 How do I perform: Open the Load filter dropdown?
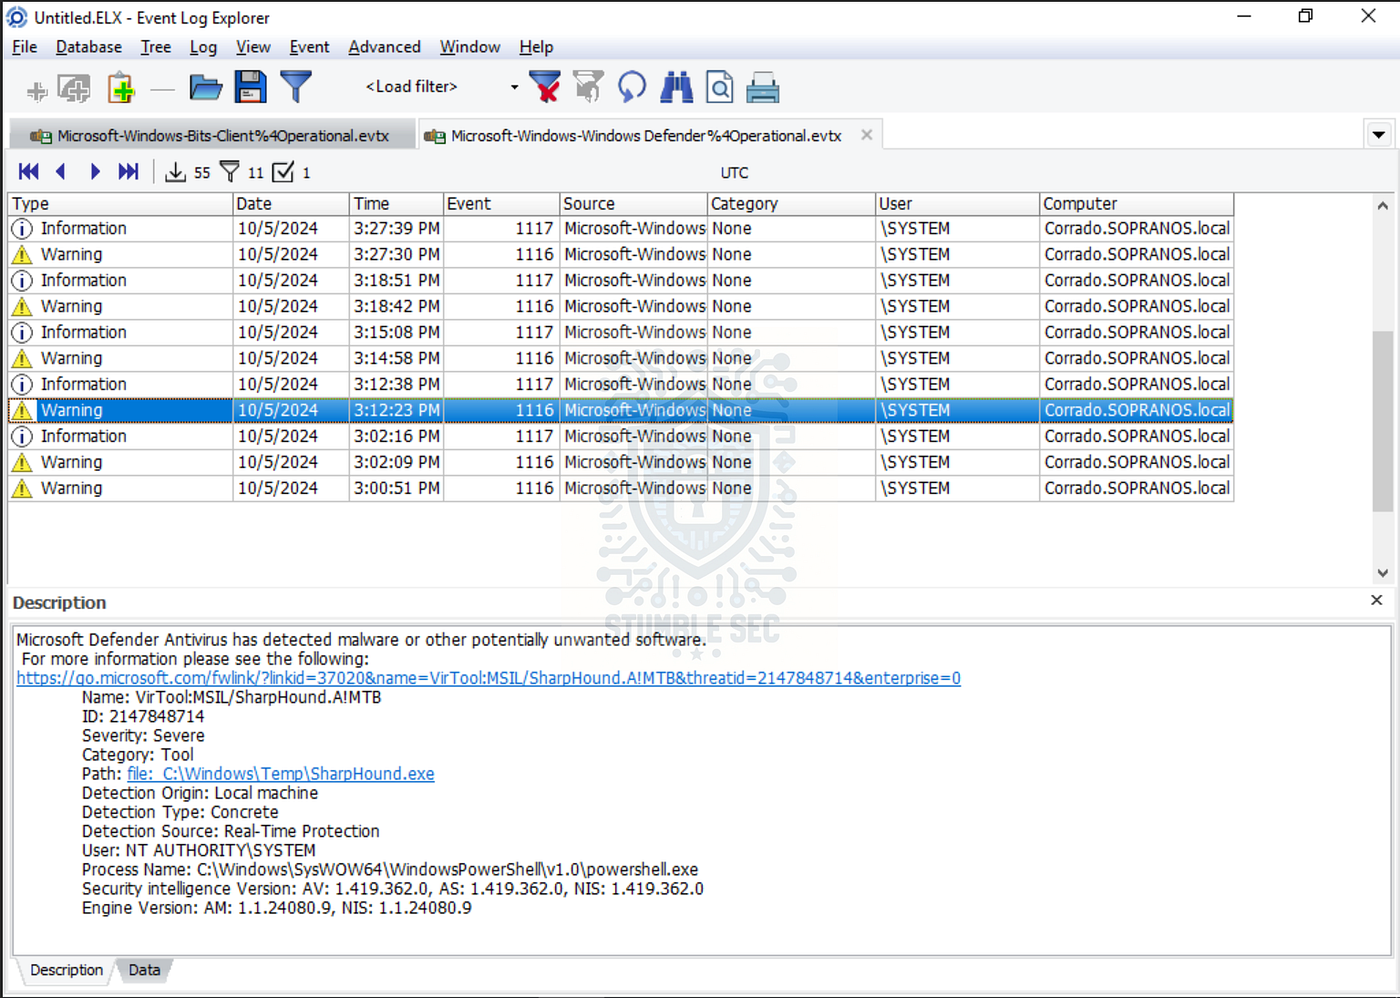(514, 87)
